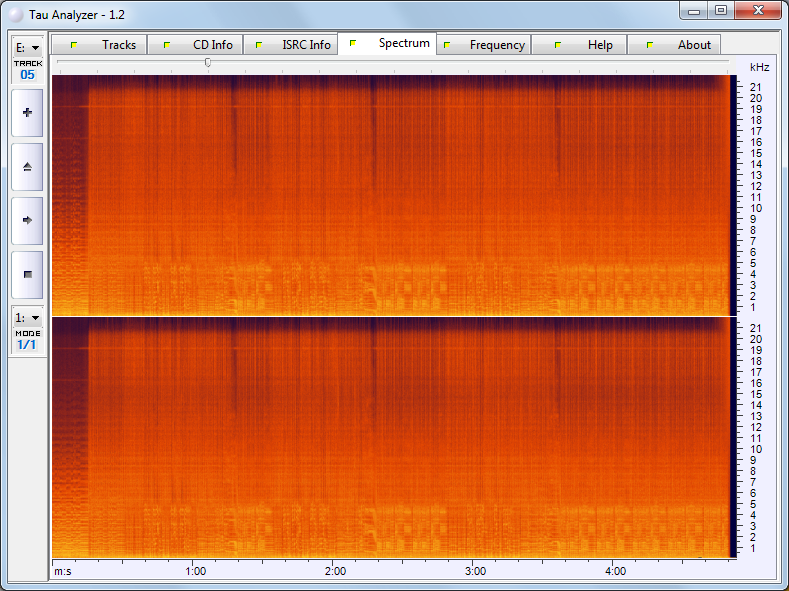
Task: Click the right arrow analyze button
Action: (x=27, y=220)
